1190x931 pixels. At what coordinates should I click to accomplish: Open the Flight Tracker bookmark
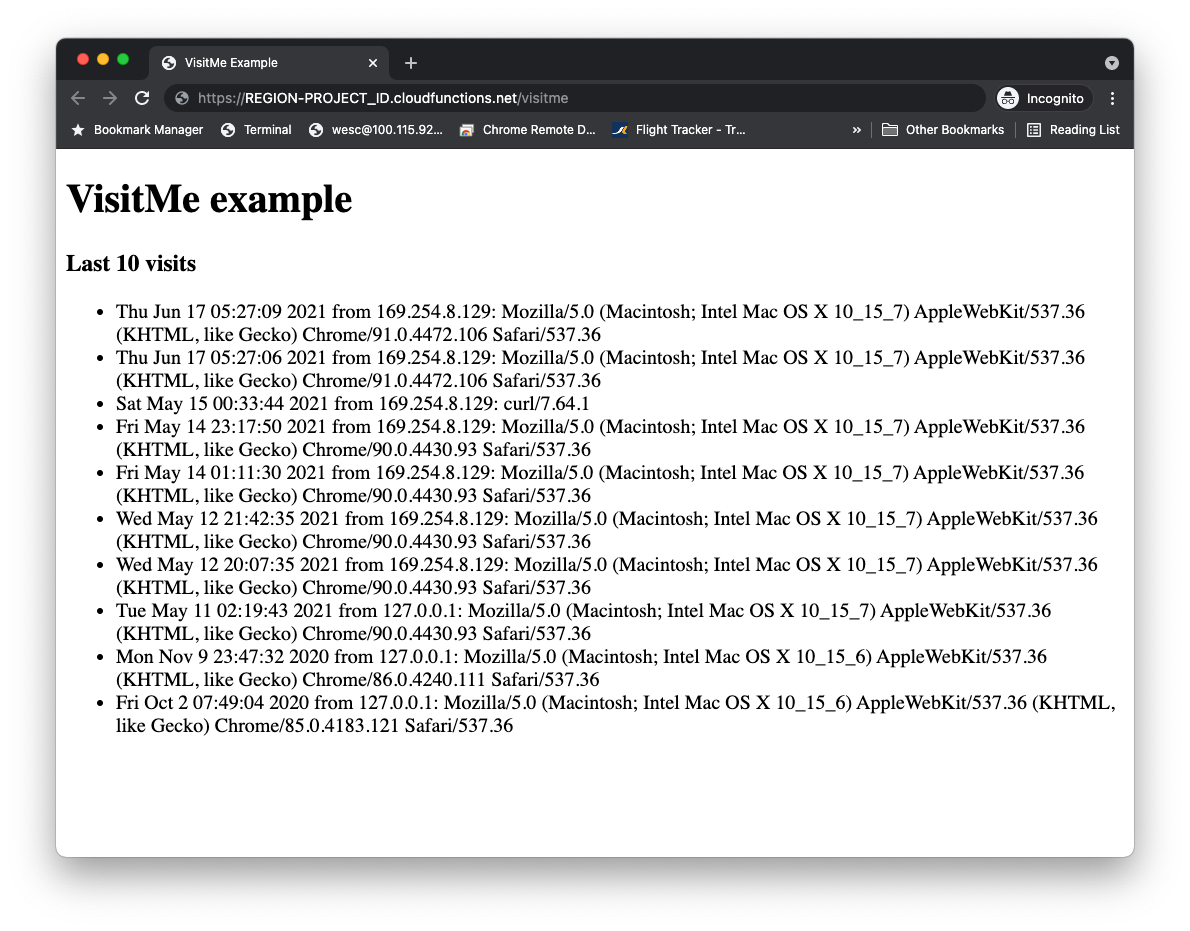coord(680,130)
